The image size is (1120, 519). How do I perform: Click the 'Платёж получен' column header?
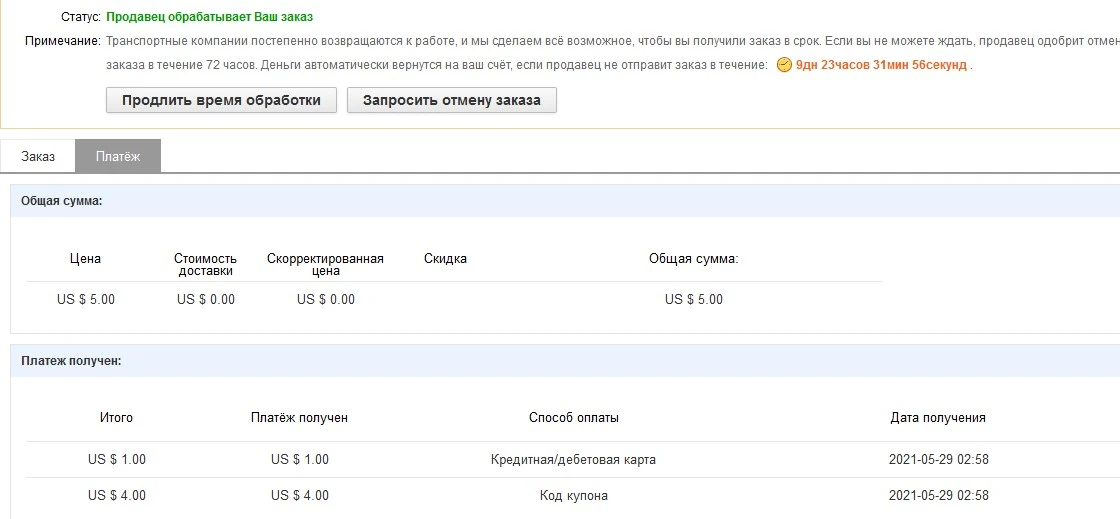coord(299,418)
